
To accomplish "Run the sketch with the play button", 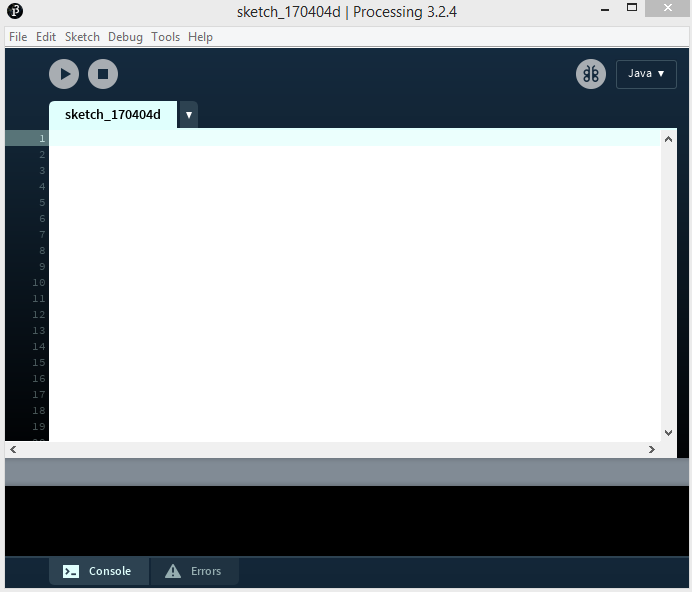I will point(64,74).
